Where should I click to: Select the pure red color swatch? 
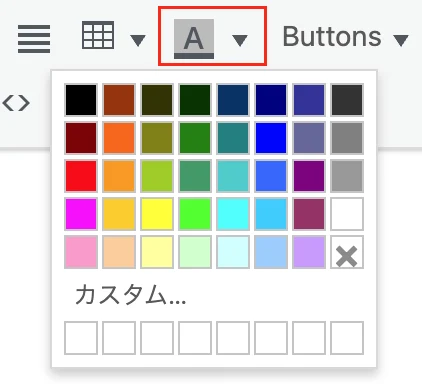pos(81,176)
